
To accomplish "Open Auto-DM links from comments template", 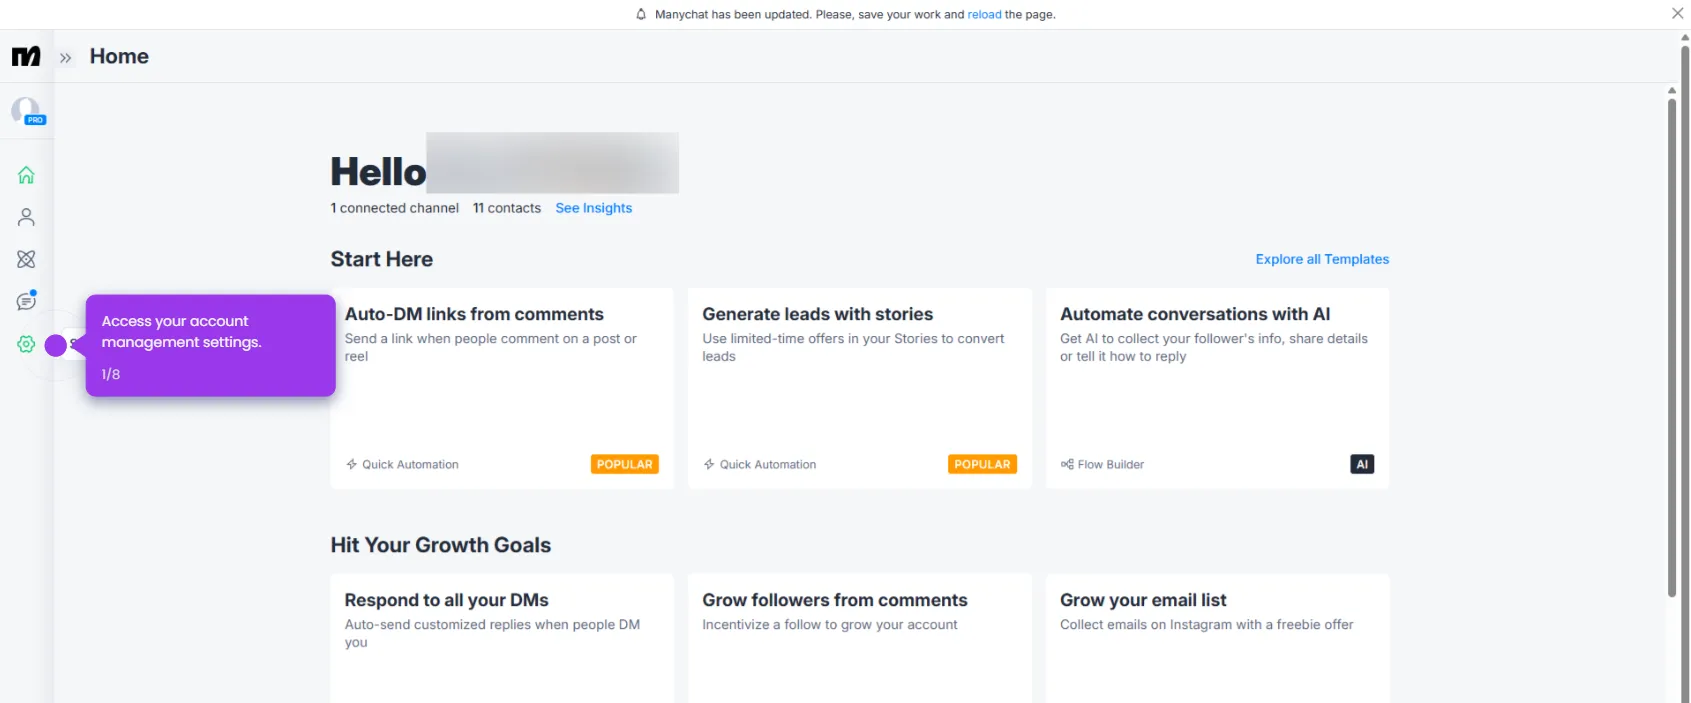I will pyautogui.click(x=502, y=388).
